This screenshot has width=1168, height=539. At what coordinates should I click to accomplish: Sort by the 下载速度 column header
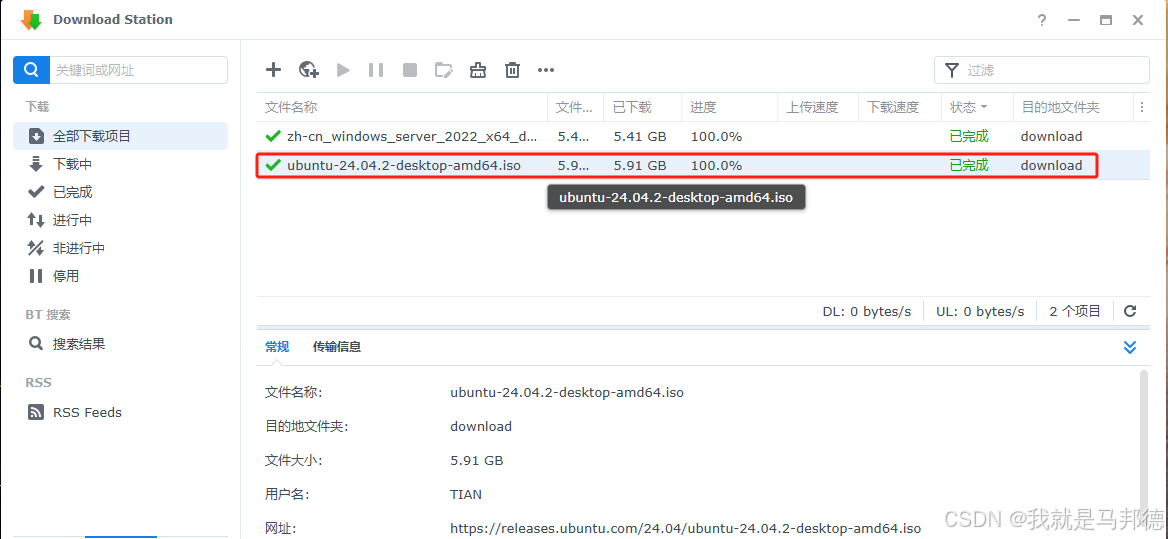pyautogui.click(x=900, y=107)
